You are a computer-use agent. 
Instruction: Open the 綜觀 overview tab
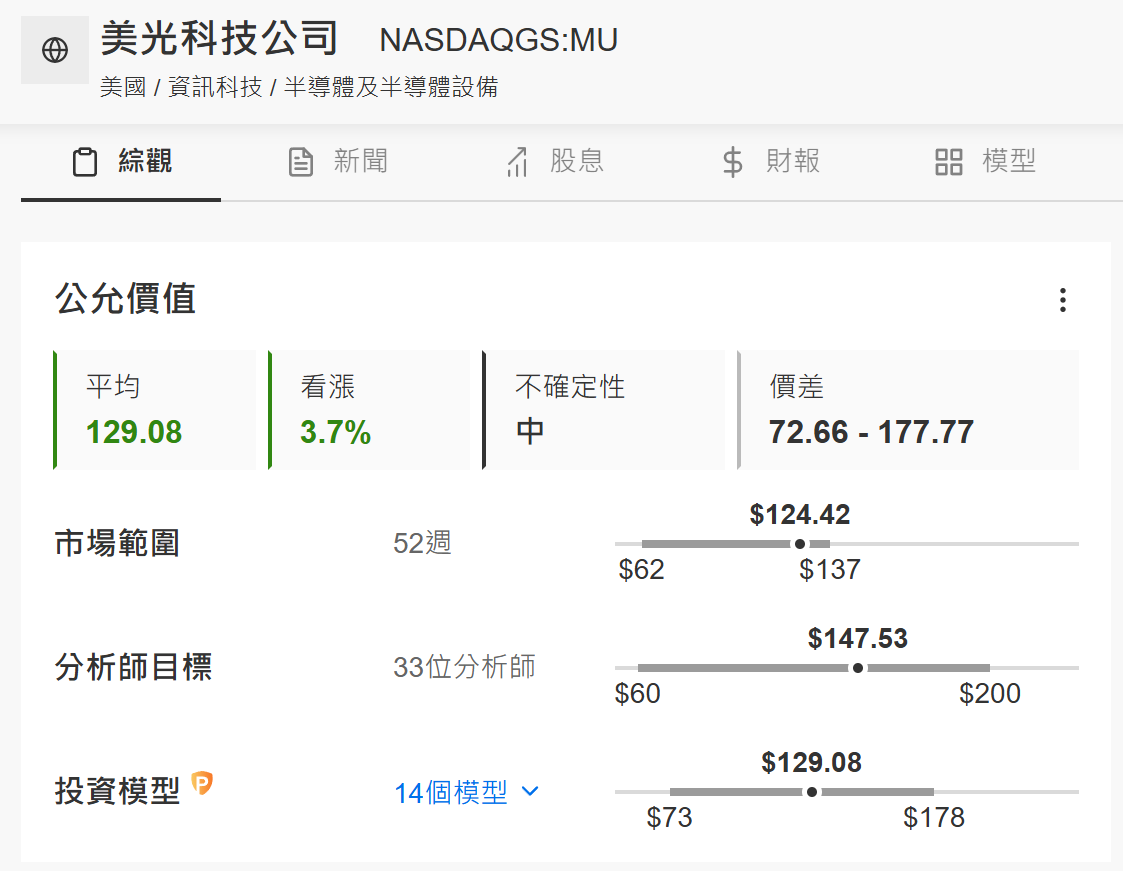click(121, 162)
